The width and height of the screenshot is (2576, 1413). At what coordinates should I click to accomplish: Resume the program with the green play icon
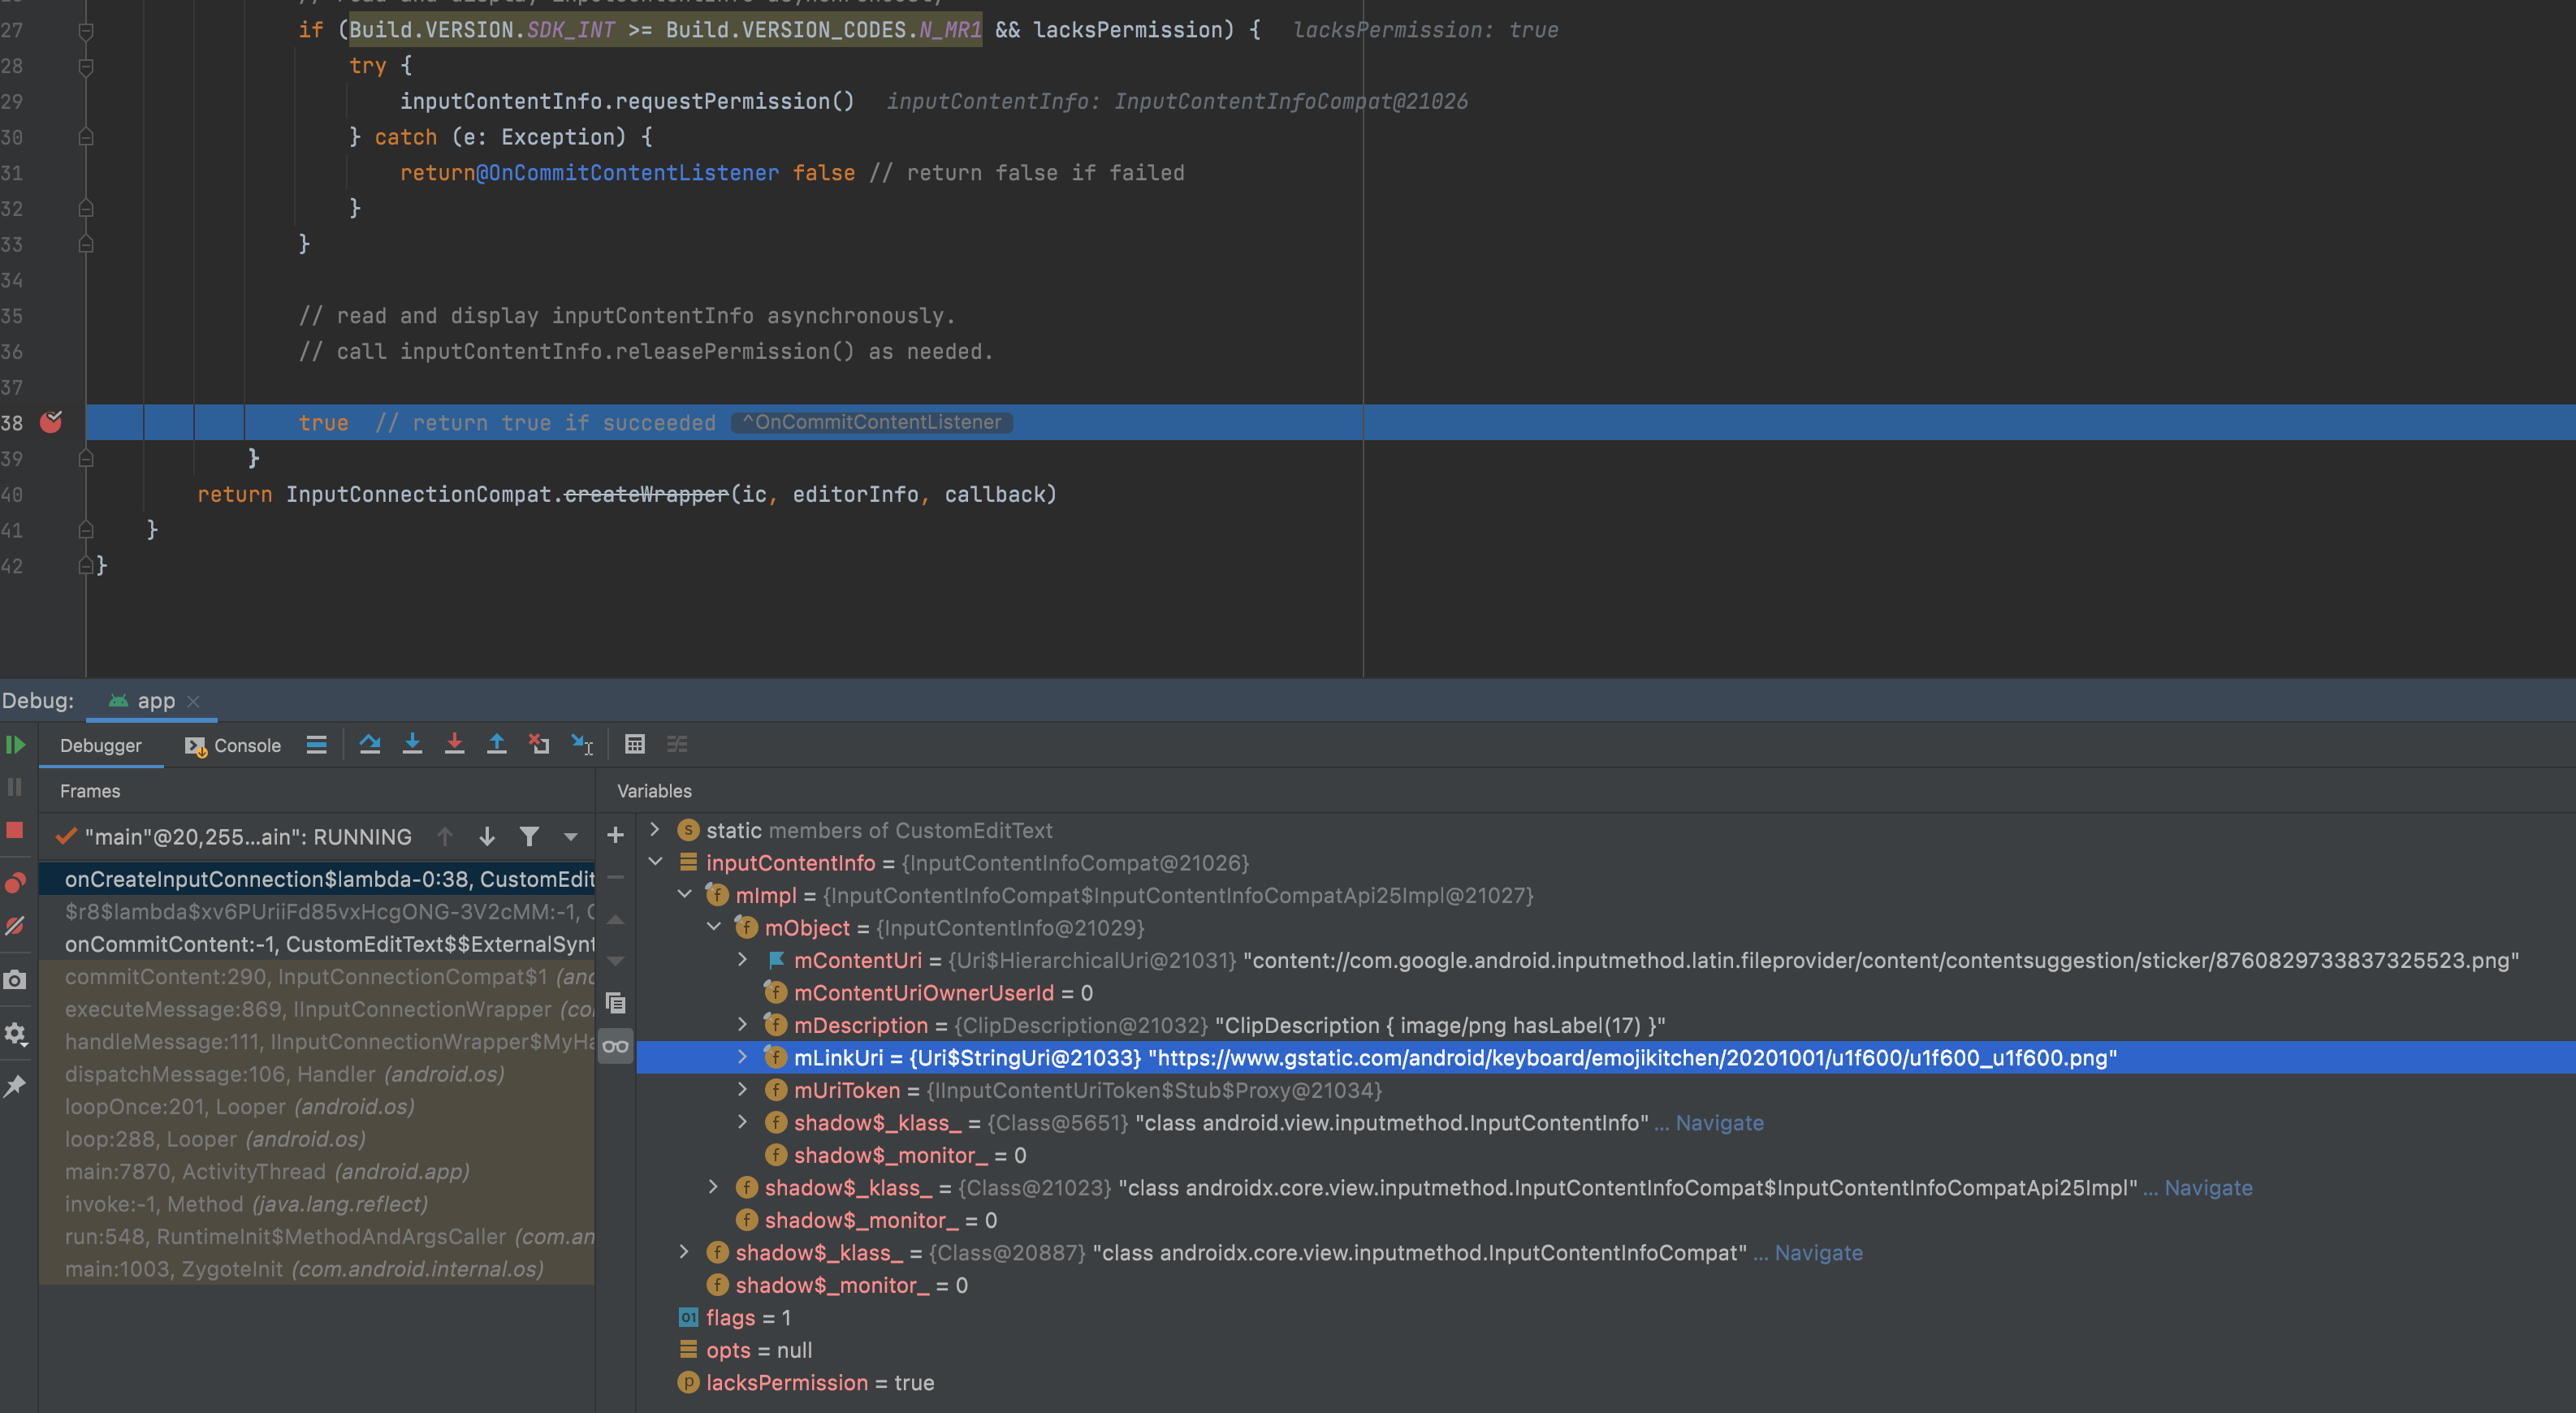pyautogui.click(x=15, y=744)
